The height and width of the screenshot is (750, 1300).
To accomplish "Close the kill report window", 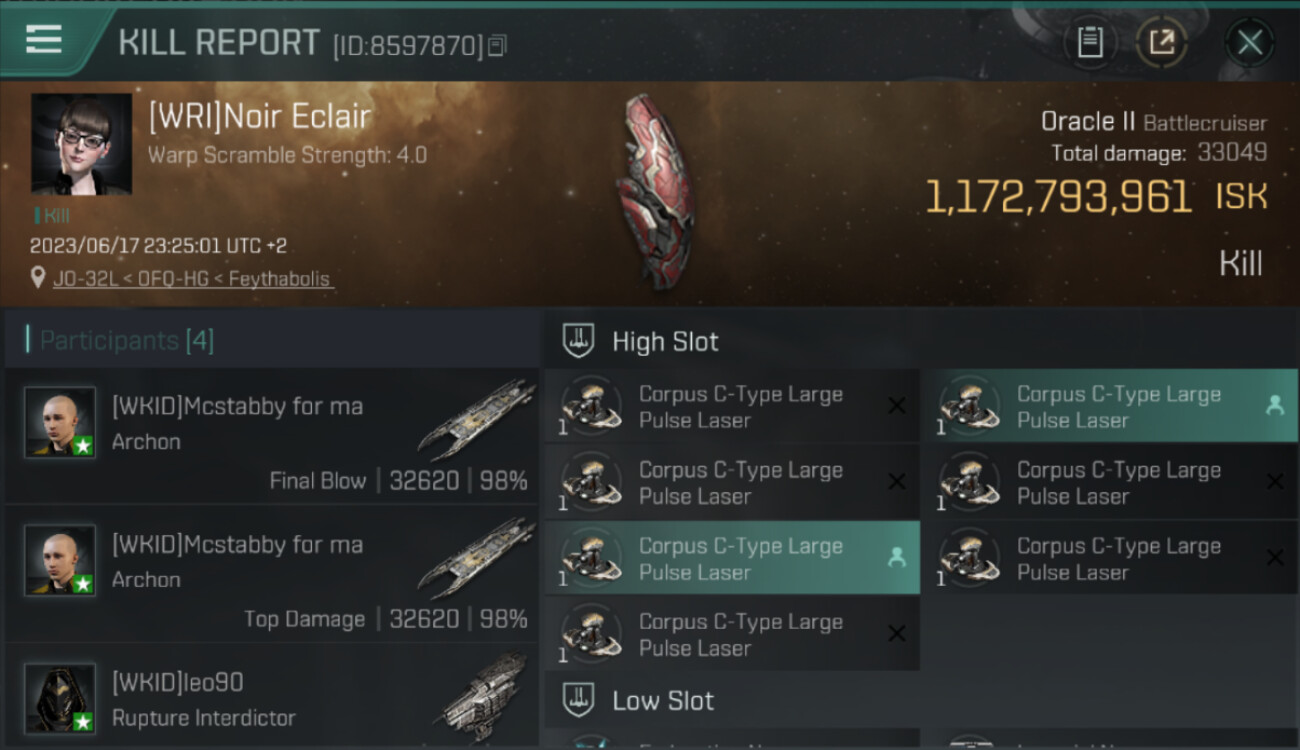I will [x=1250, y=43].
